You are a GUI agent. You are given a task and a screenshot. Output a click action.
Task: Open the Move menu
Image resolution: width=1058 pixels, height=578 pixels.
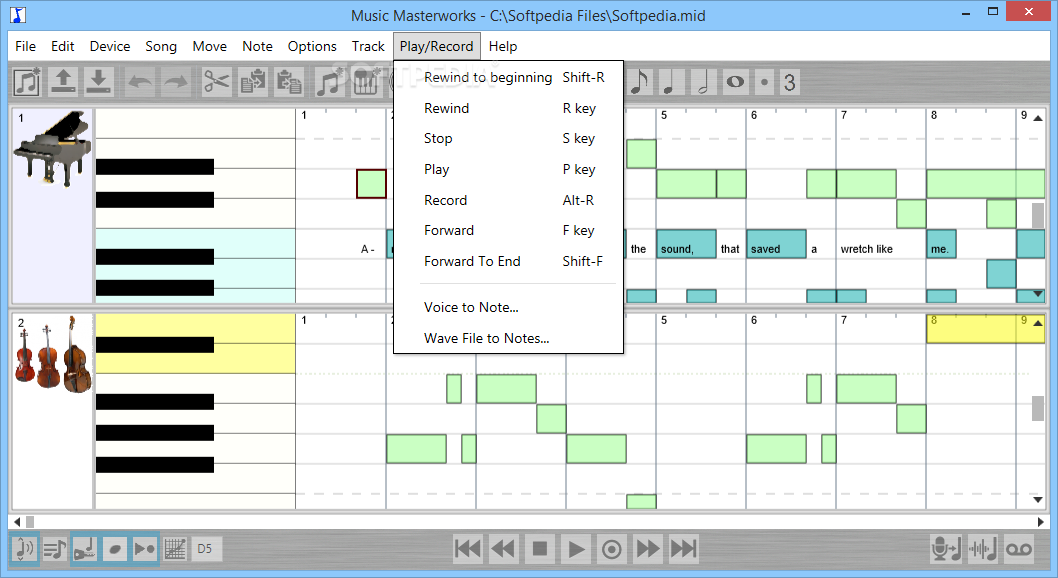[x=210, y=47]
